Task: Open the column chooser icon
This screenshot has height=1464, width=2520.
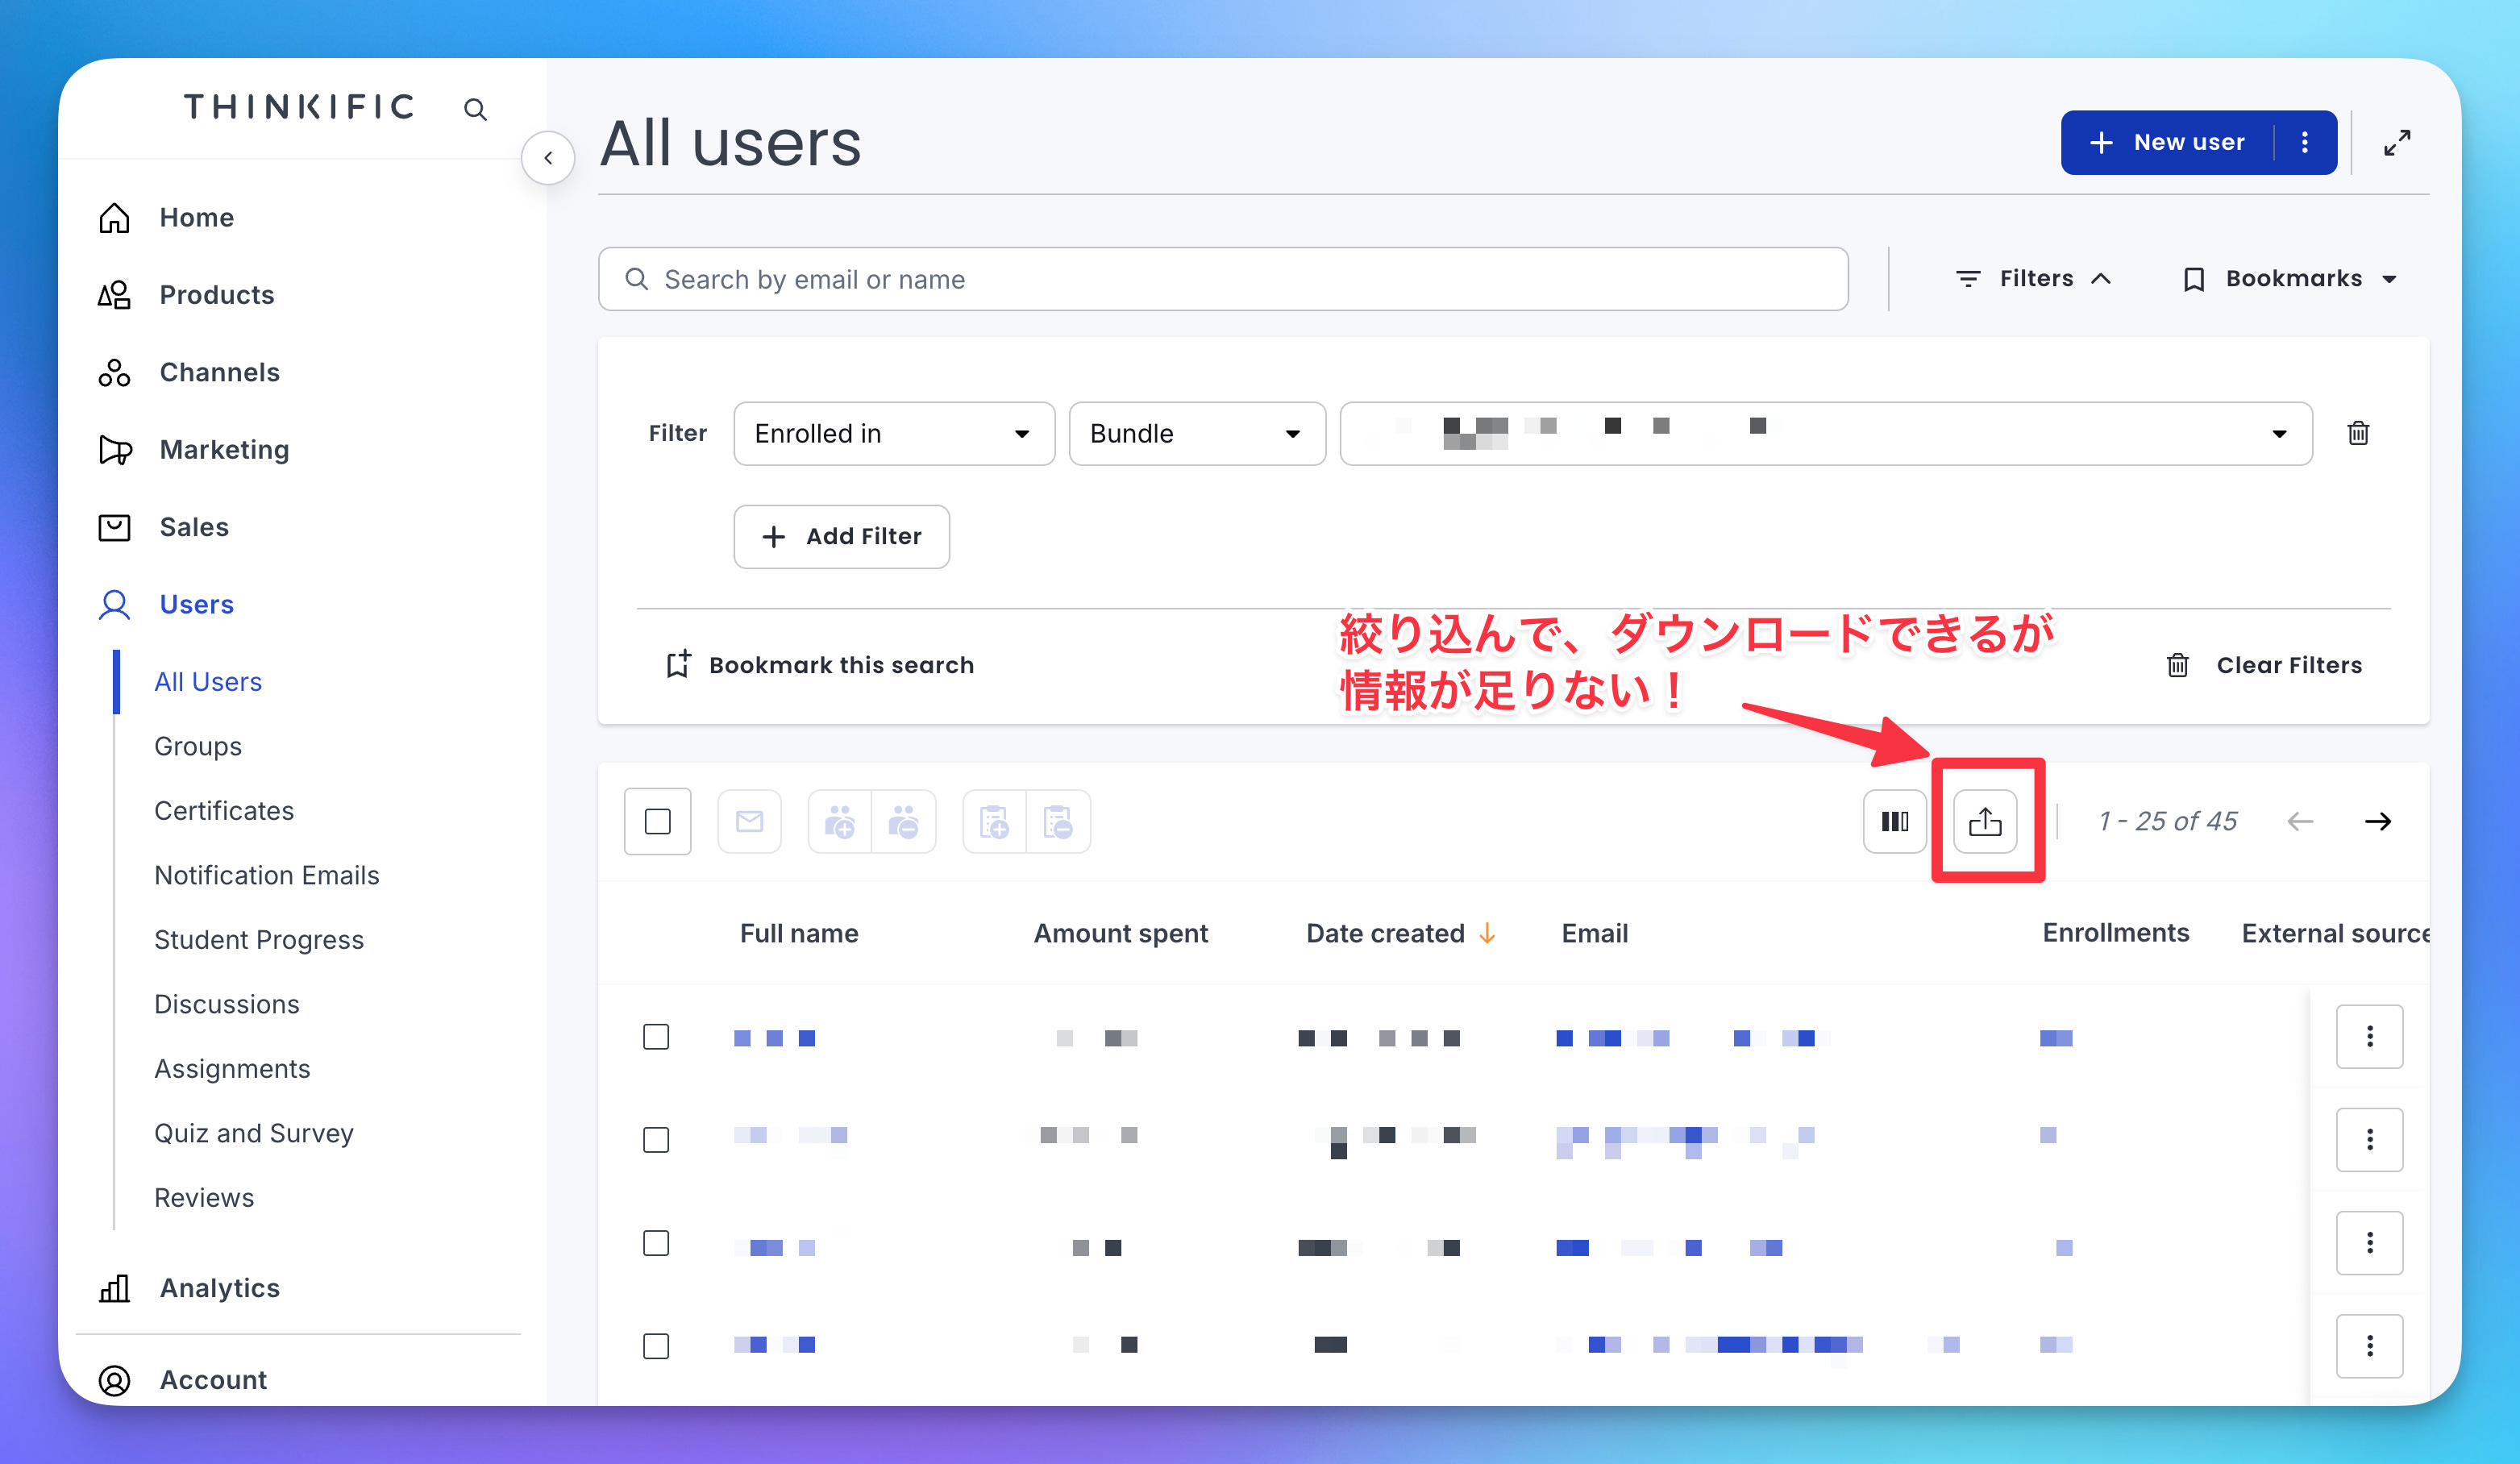Action: 1894,821
